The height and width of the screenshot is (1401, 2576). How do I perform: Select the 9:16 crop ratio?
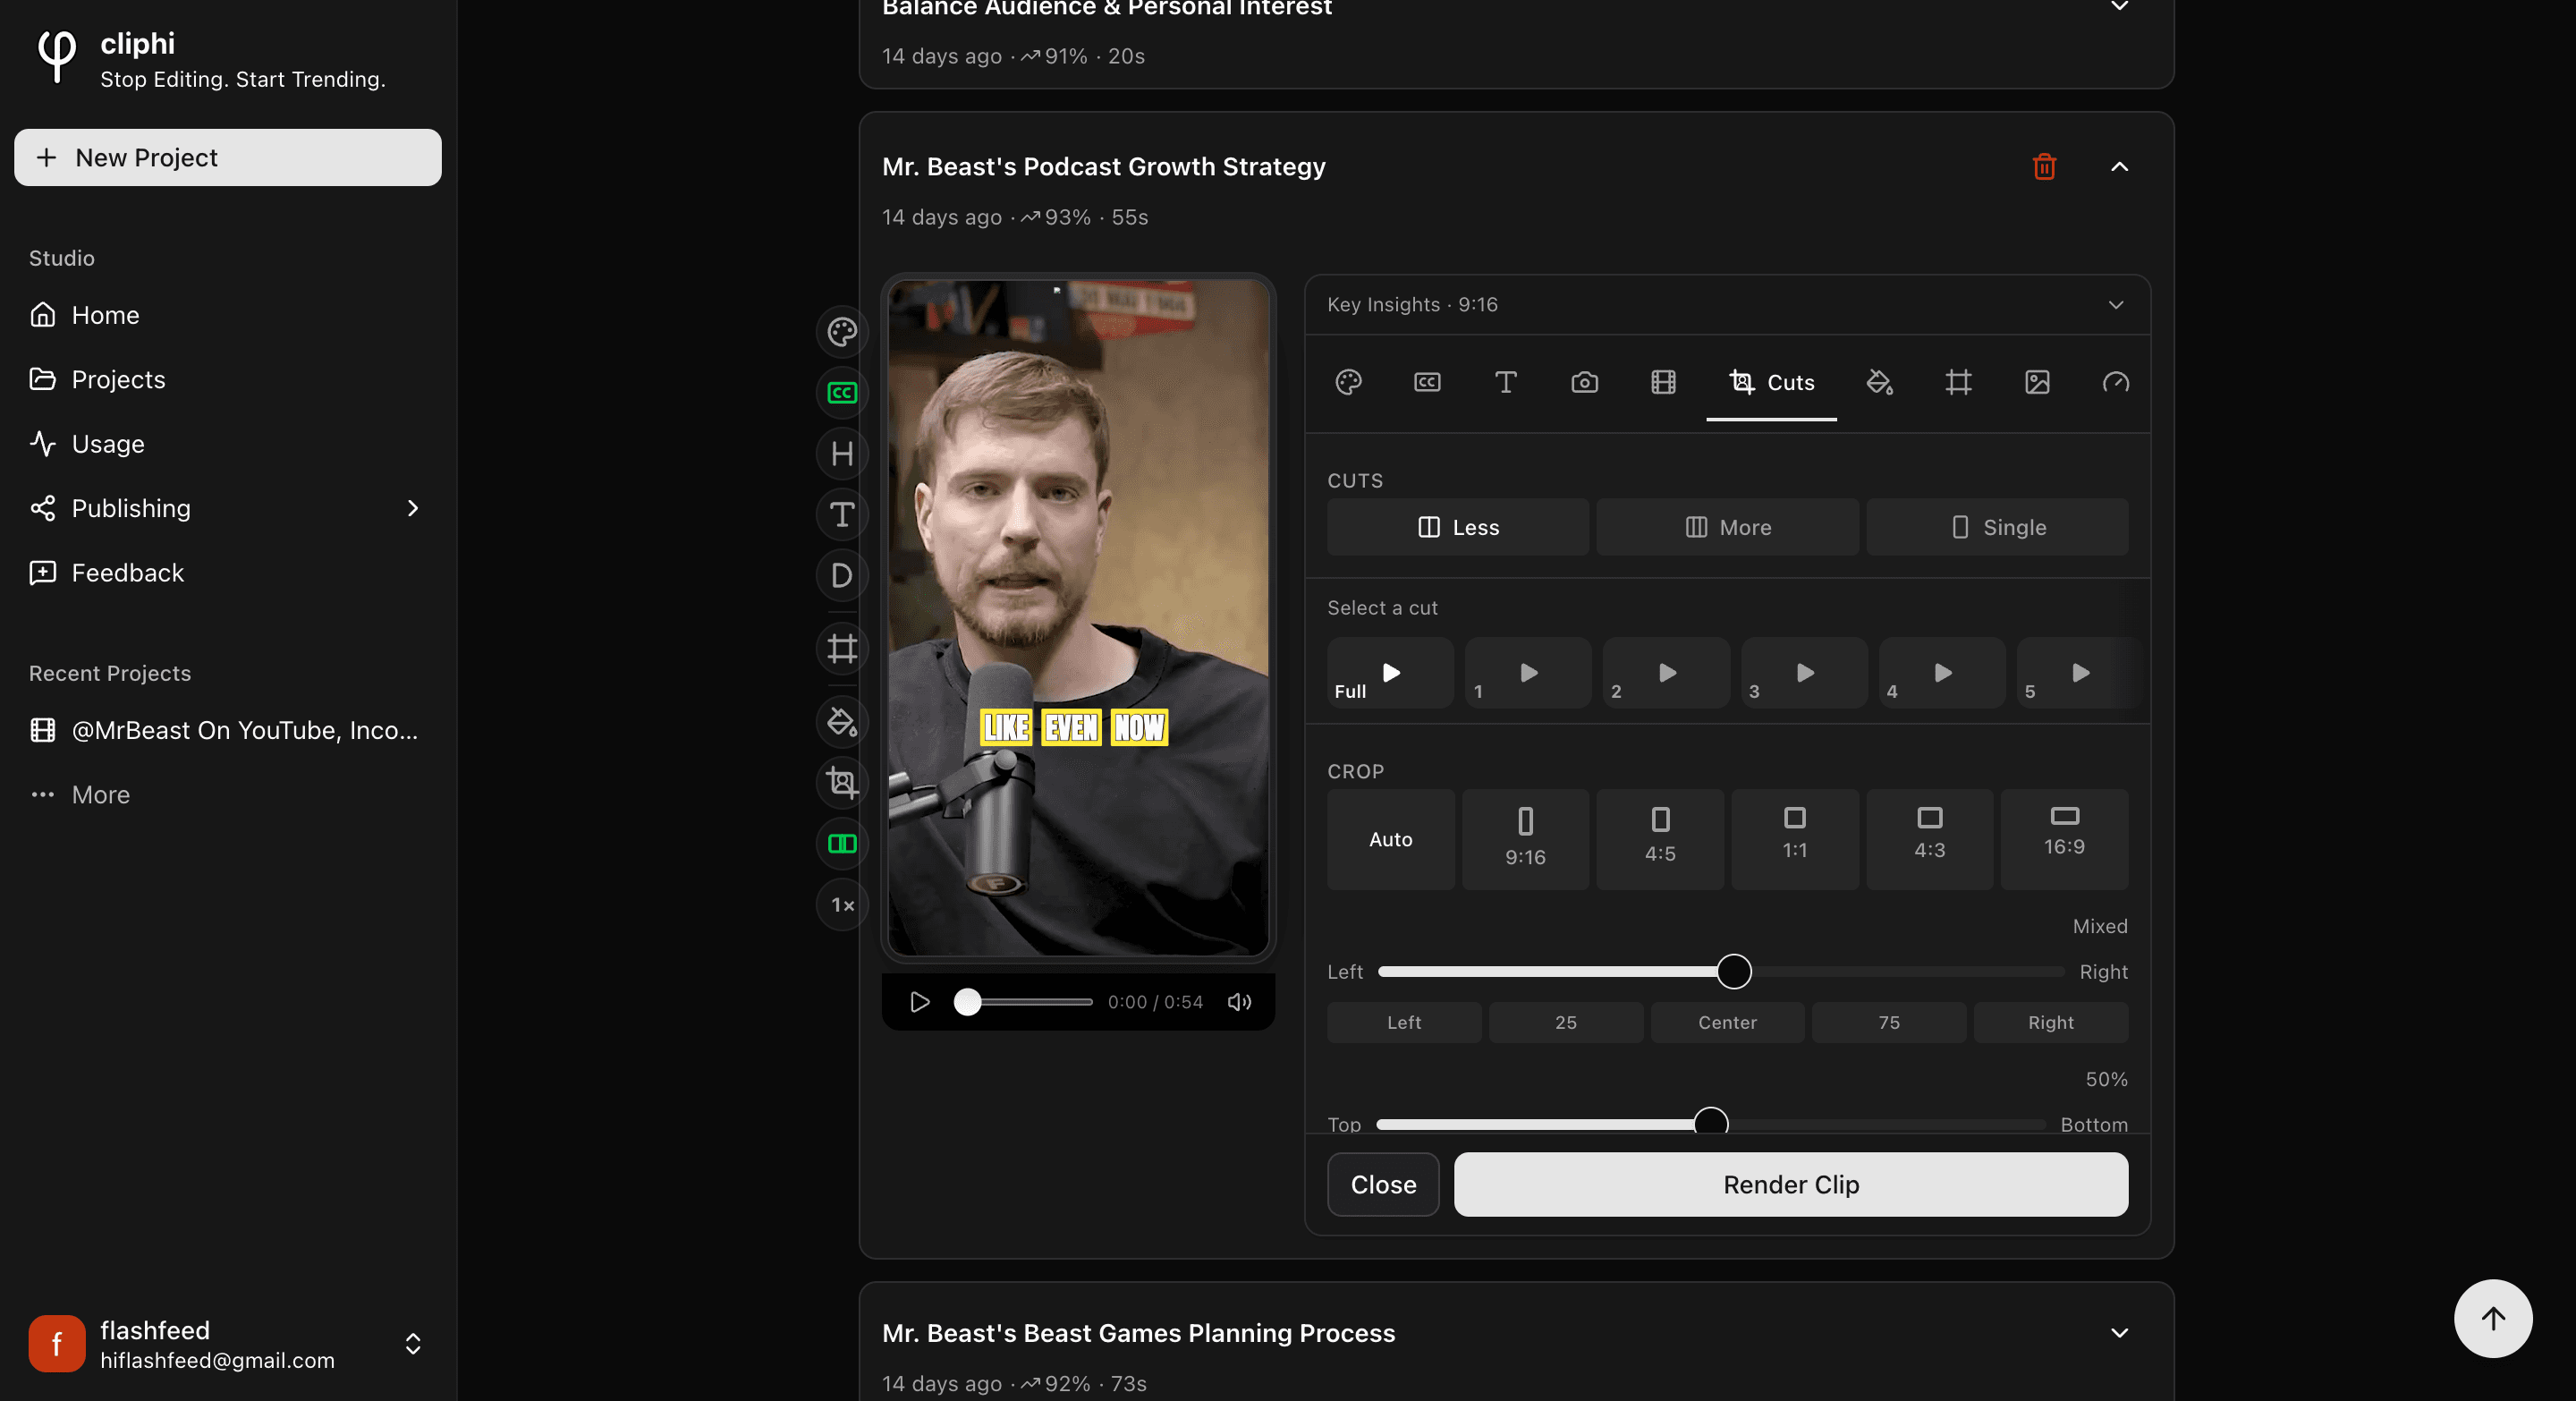(x=1525, y=840)
